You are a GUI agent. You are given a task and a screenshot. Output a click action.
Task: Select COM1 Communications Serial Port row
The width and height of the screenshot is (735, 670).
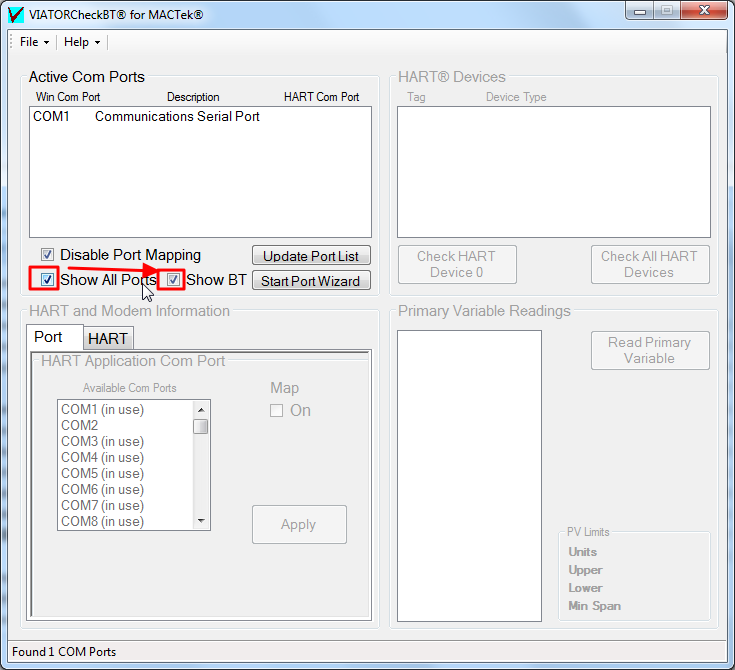[200, 116]
